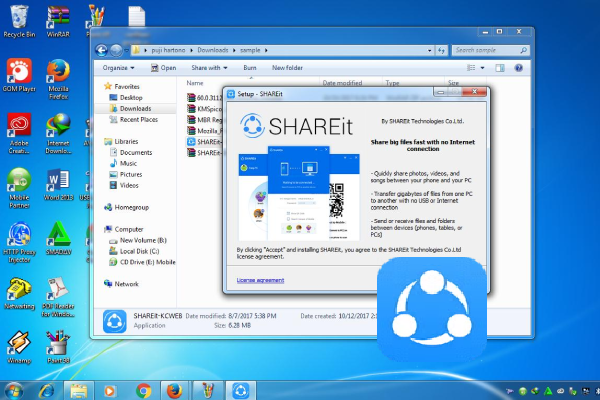Click Burn in Explorer toolbar
This screenshot has width=600, height=400.
point(250,68)
